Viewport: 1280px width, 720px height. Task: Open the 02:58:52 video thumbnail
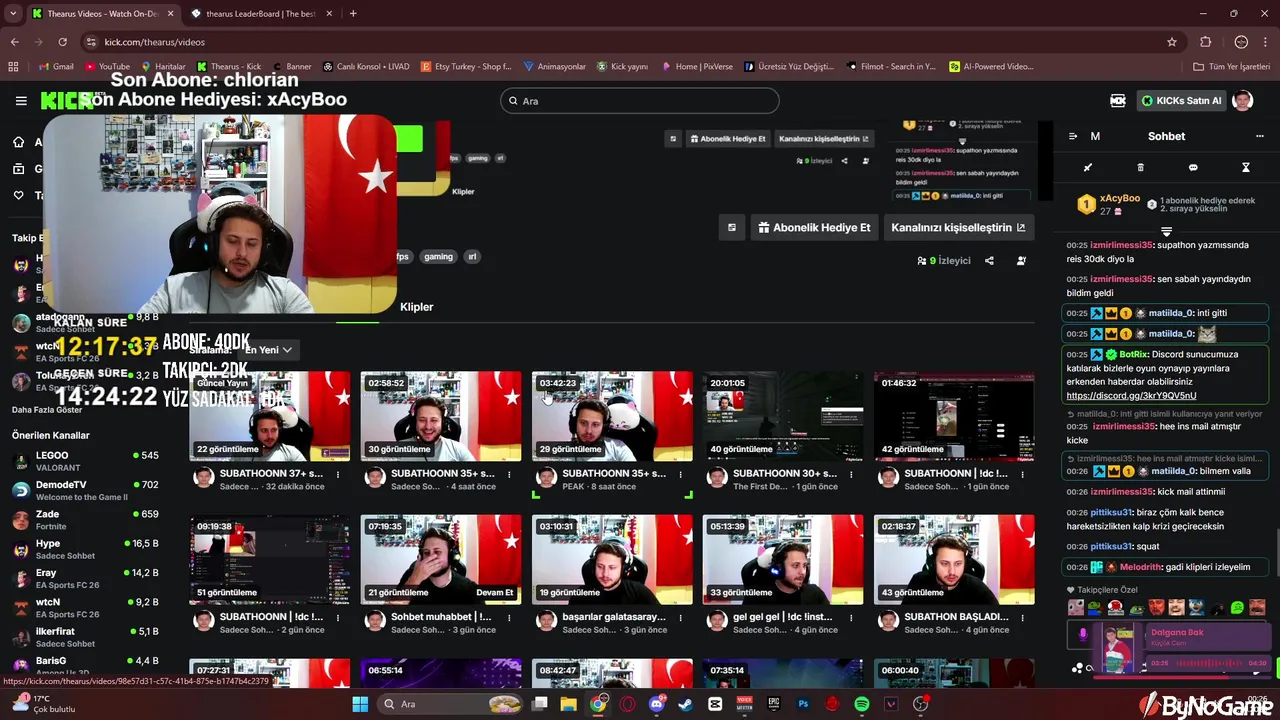tap(440, 416)
